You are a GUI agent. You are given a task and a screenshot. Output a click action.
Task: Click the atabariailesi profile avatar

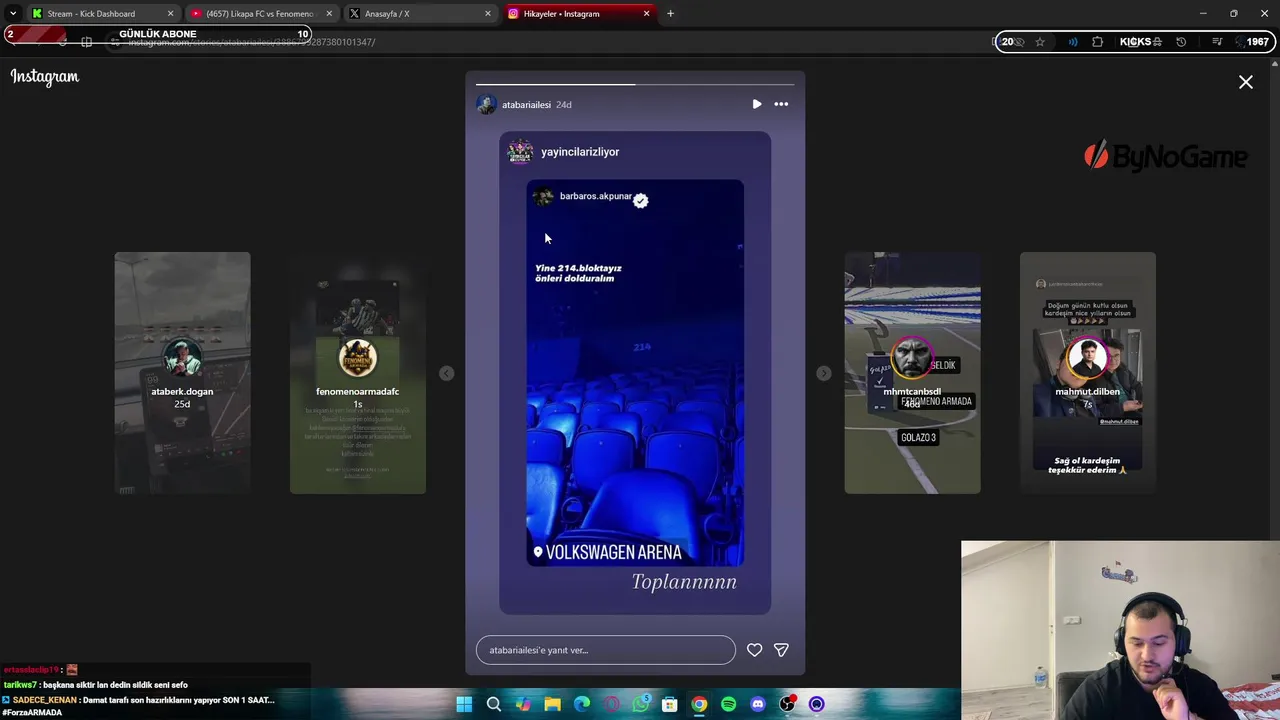tap(486, 104)
